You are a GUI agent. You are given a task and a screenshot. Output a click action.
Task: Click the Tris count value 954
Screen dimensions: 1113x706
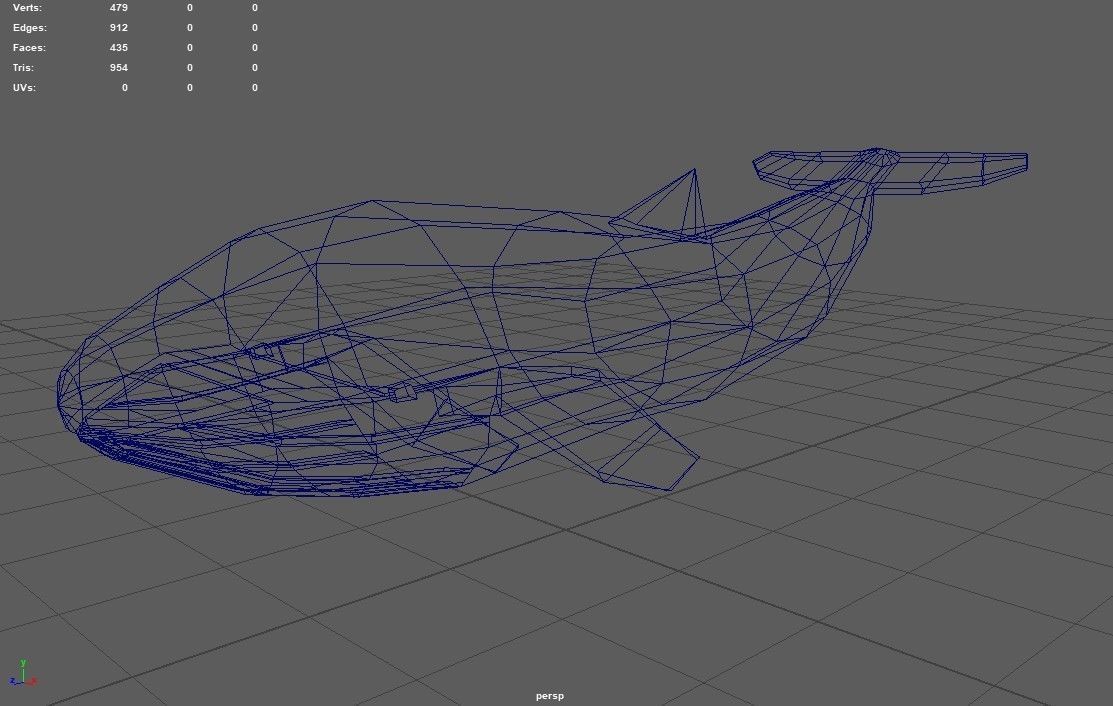[x=119, y=67]
